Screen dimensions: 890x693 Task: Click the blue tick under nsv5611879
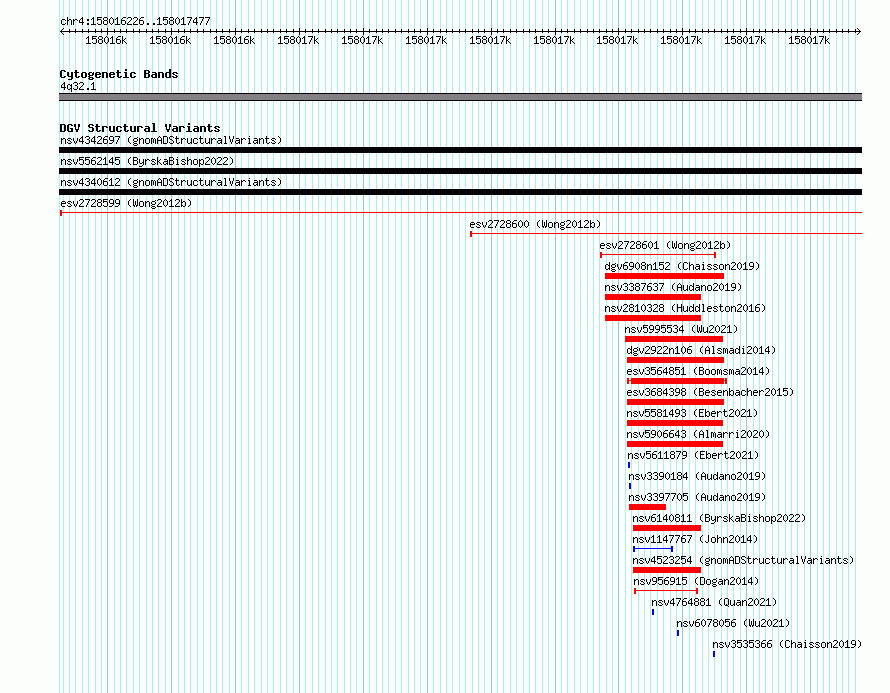[629, 465]
